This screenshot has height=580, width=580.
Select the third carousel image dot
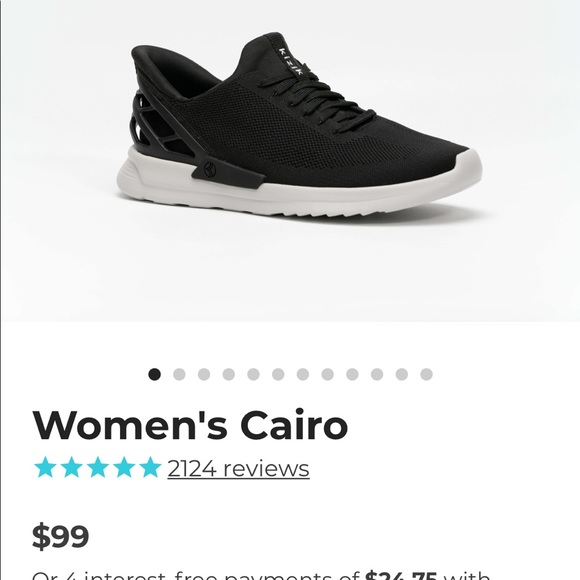point(204,374)
